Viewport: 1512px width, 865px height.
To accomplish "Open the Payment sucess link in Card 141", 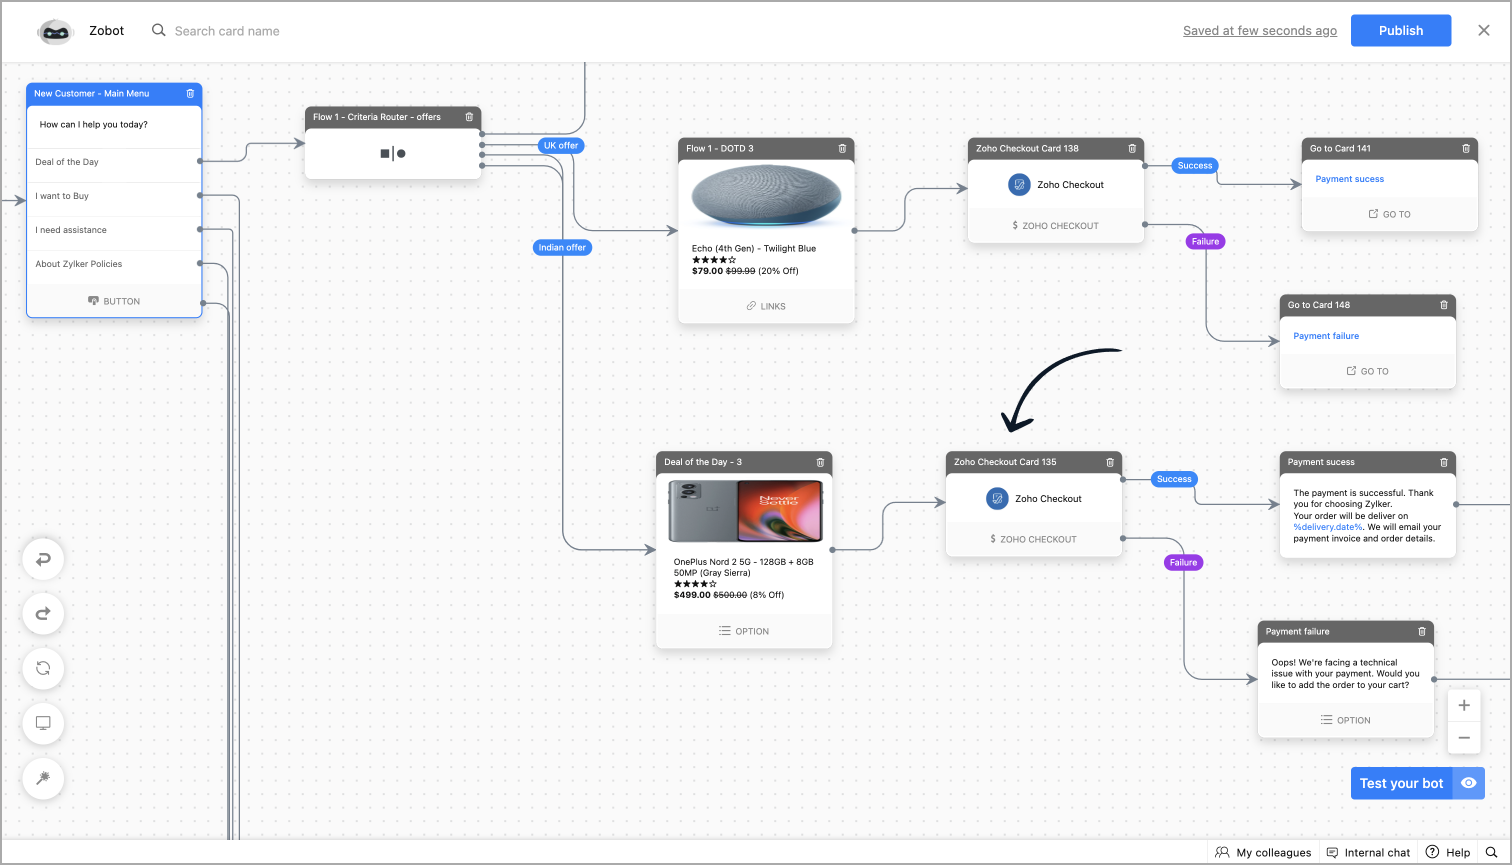I will [x=1350, y=179].
